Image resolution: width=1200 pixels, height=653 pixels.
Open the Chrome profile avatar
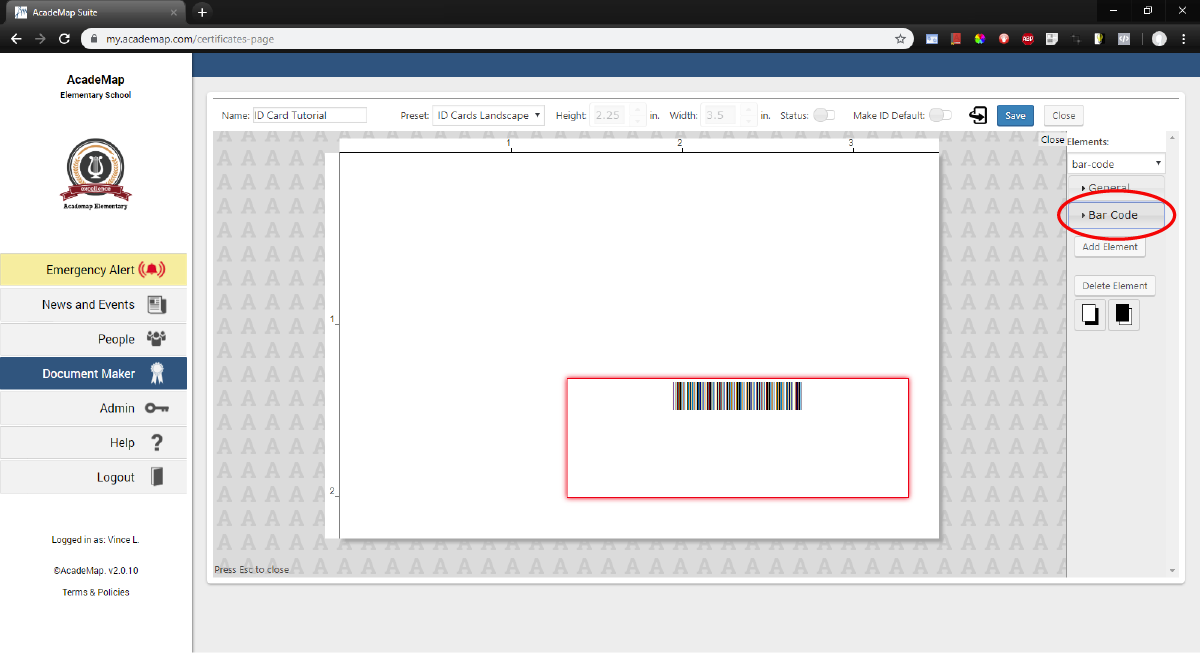tap(1159, 39)
